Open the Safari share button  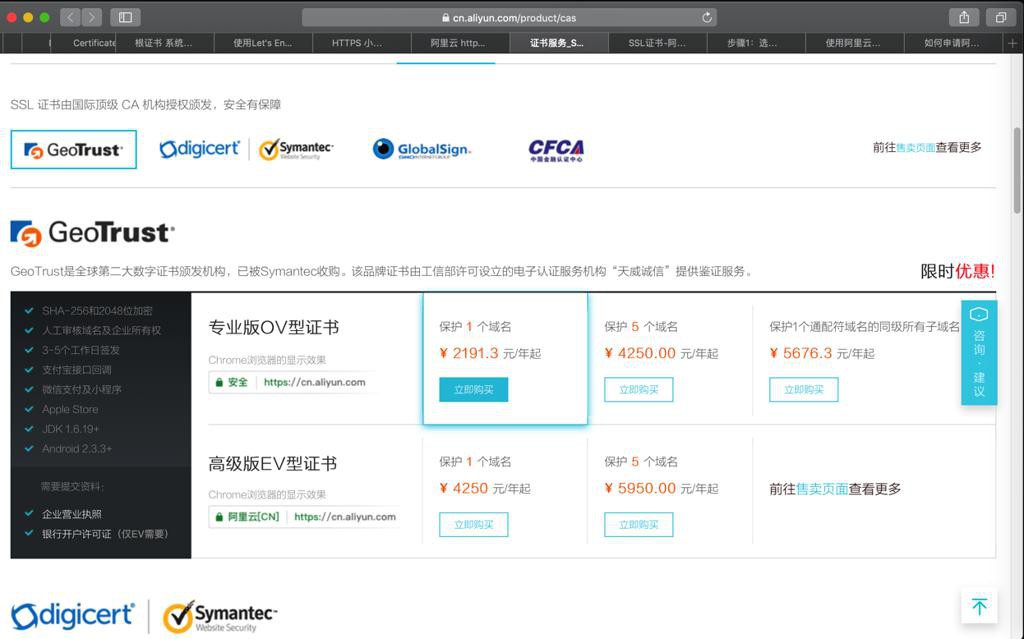pos(964,18)
